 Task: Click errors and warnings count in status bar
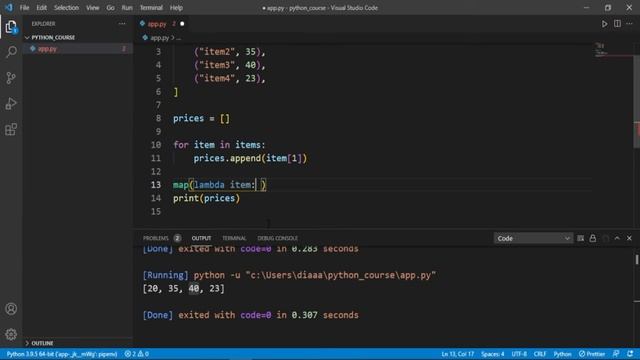point(137,354)
